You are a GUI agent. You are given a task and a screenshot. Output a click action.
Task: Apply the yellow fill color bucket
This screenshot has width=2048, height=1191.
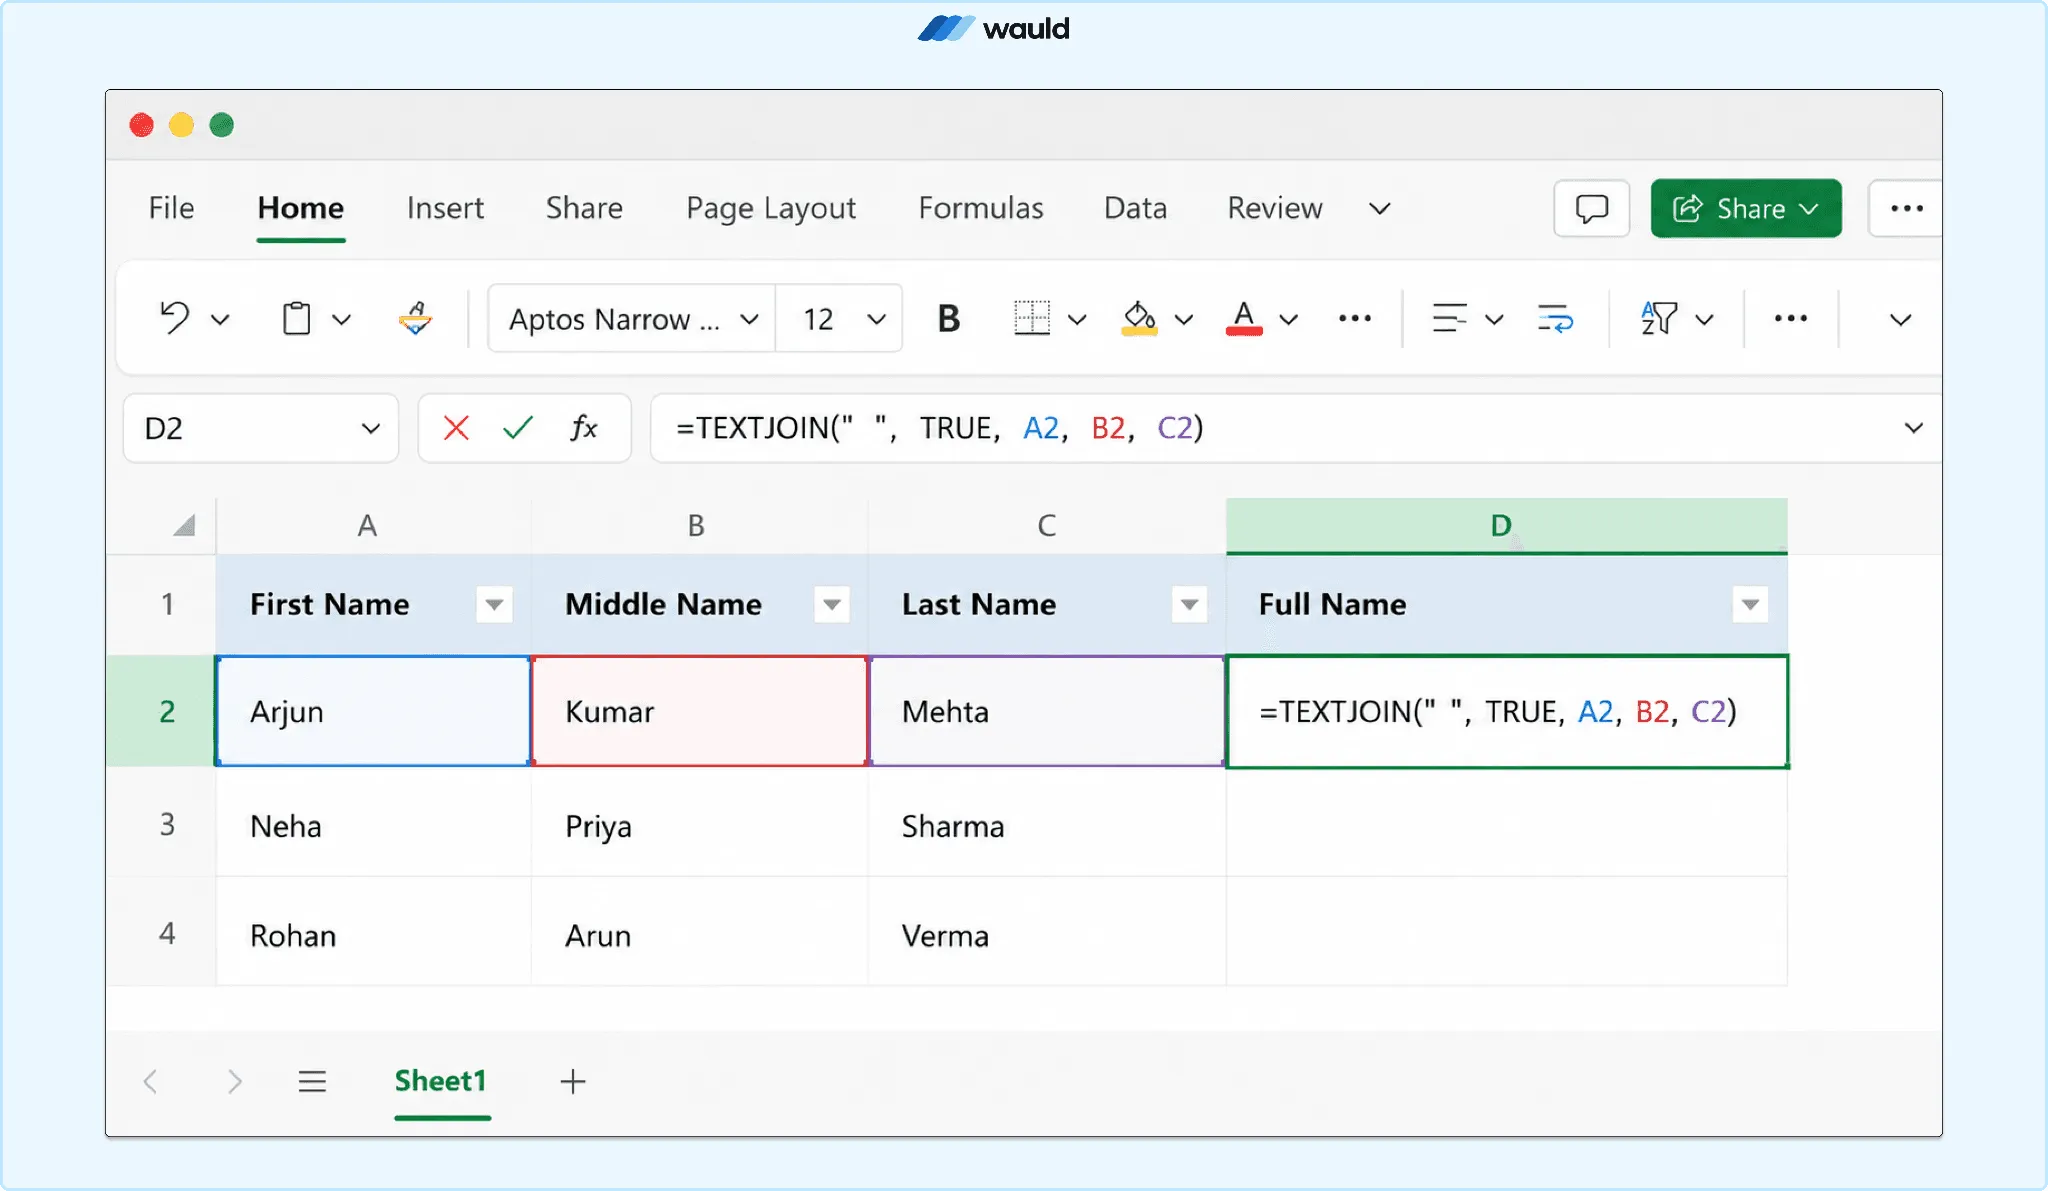coord(1139,318)
